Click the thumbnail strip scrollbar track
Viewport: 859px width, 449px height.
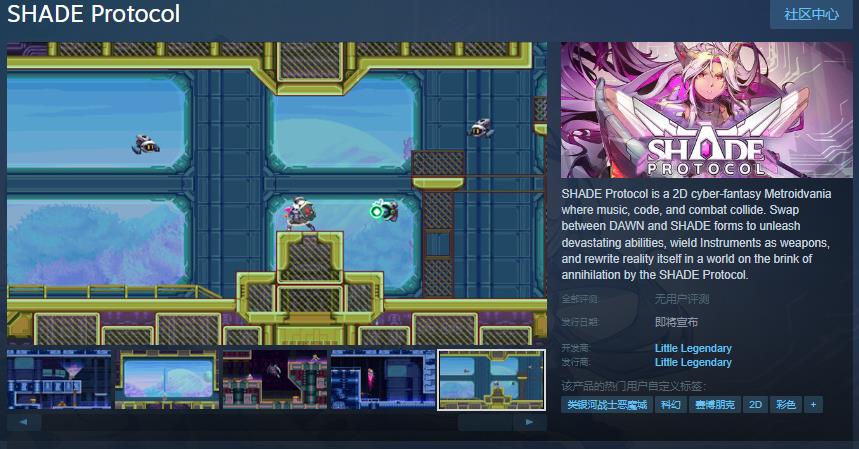[277, 422]
